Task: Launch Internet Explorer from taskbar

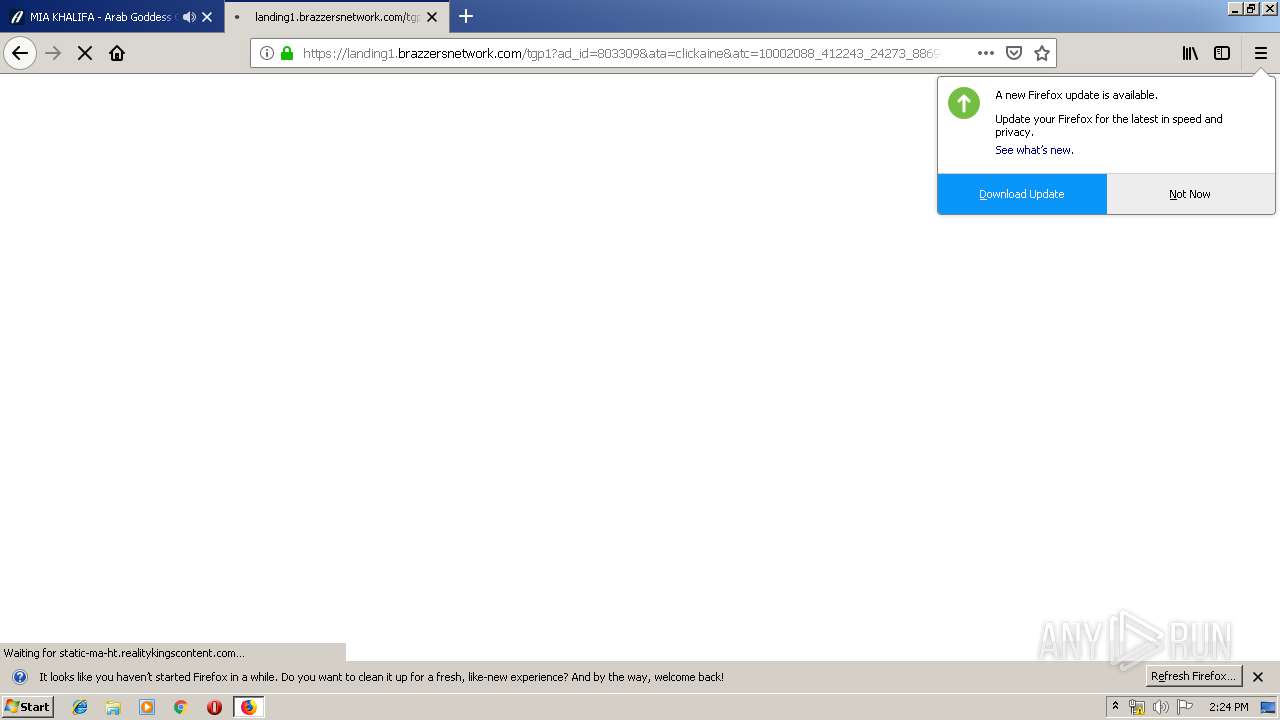Action: (80, 707)
